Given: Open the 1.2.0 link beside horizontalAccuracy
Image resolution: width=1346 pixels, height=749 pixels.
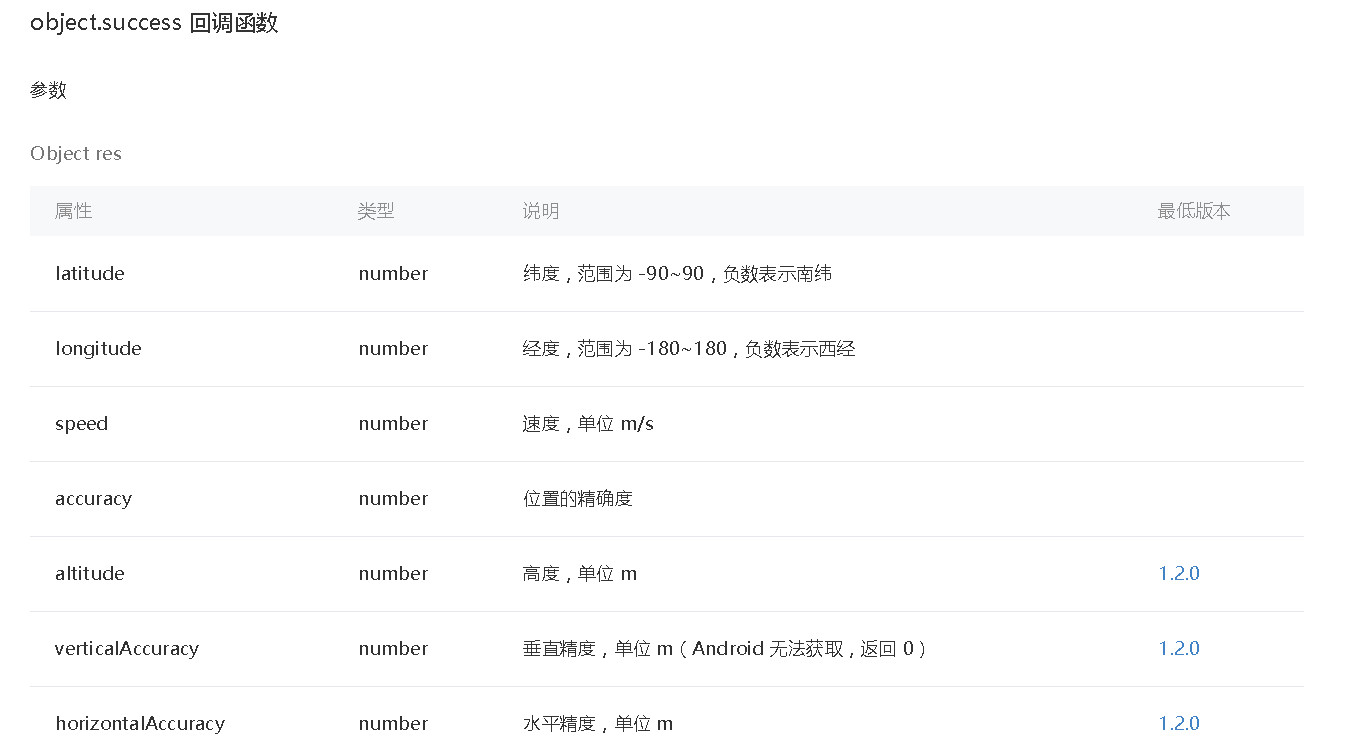Looking at the screenshot, I should click(1178, 723).
